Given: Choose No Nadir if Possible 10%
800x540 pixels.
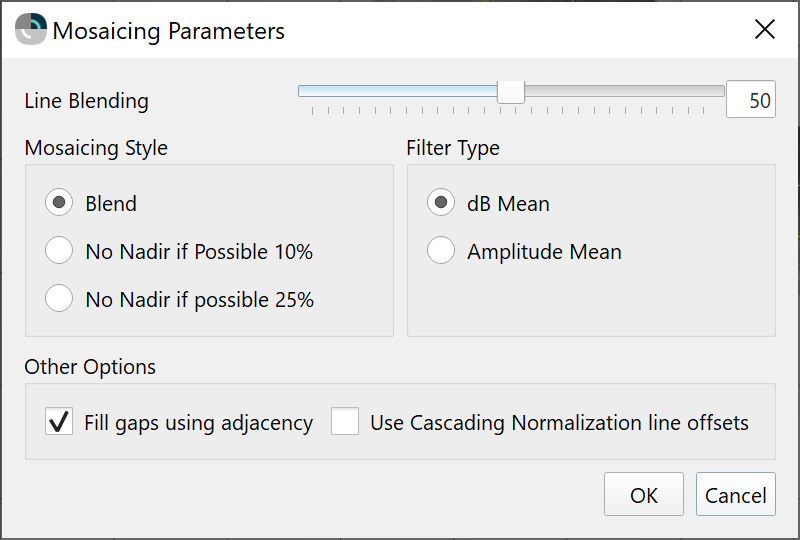Looking at the screenshot, I should 59,251.
